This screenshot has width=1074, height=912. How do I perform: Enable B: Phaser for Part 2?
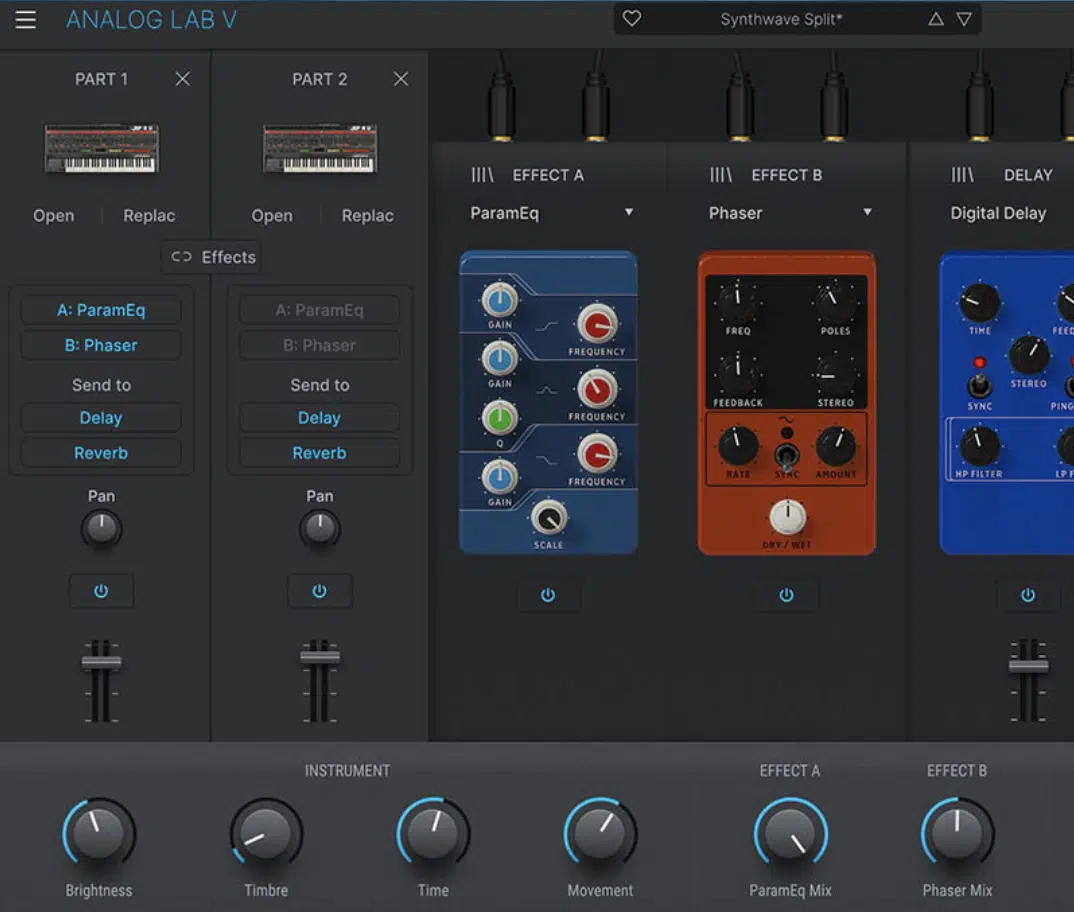pyautogui.click(x=319, y=345)
